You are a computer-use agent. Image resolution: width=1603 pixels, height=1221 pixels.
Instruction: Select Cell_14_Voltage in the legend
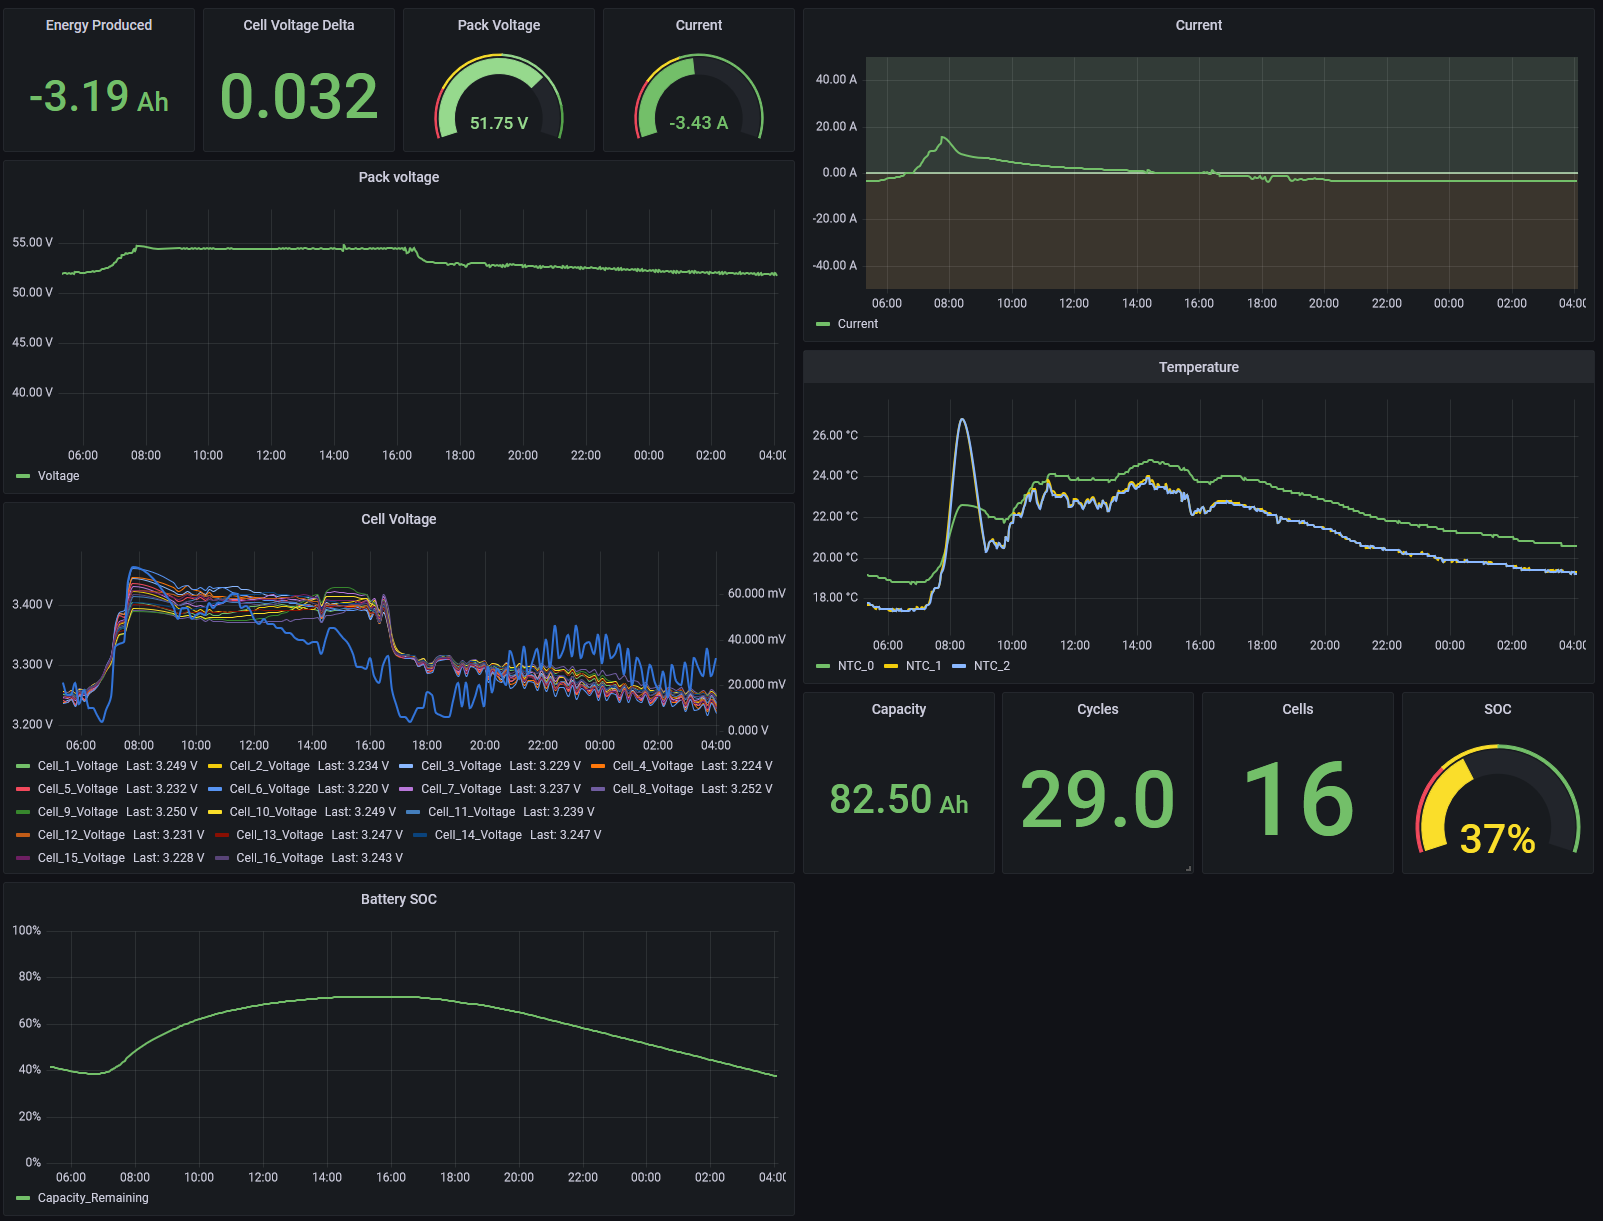tap(478, 835)
